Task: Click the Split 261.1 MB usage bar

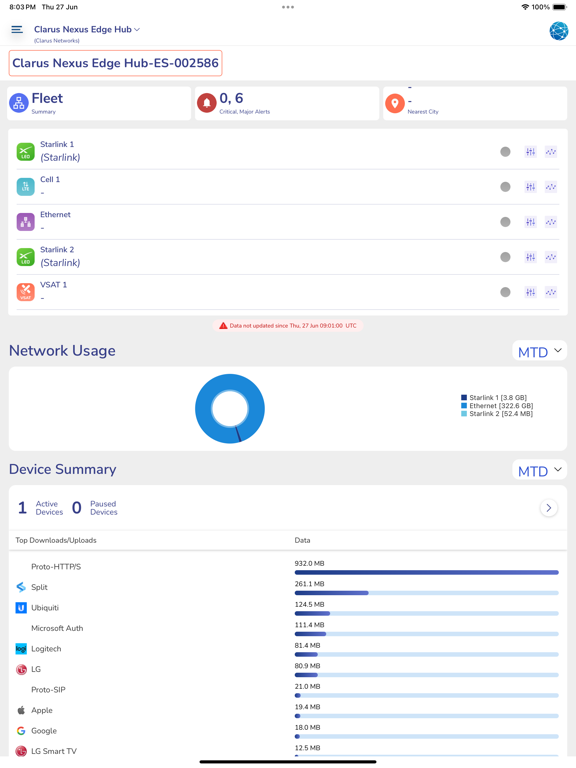Action: coord(427,593)
